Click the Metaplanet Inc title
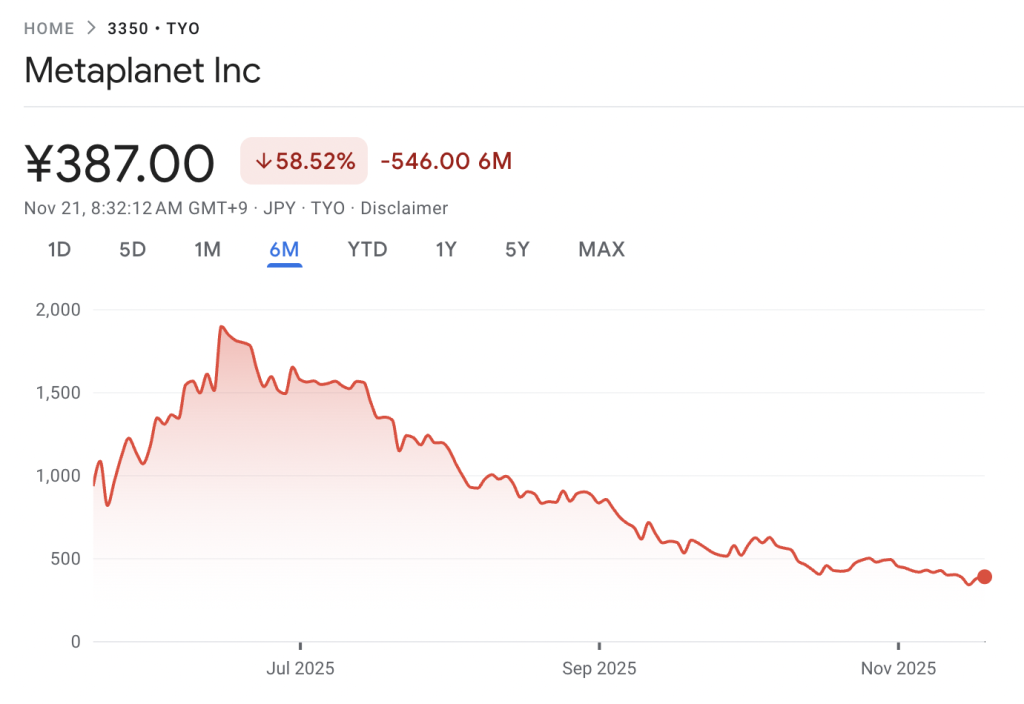 tap(142, 71)
